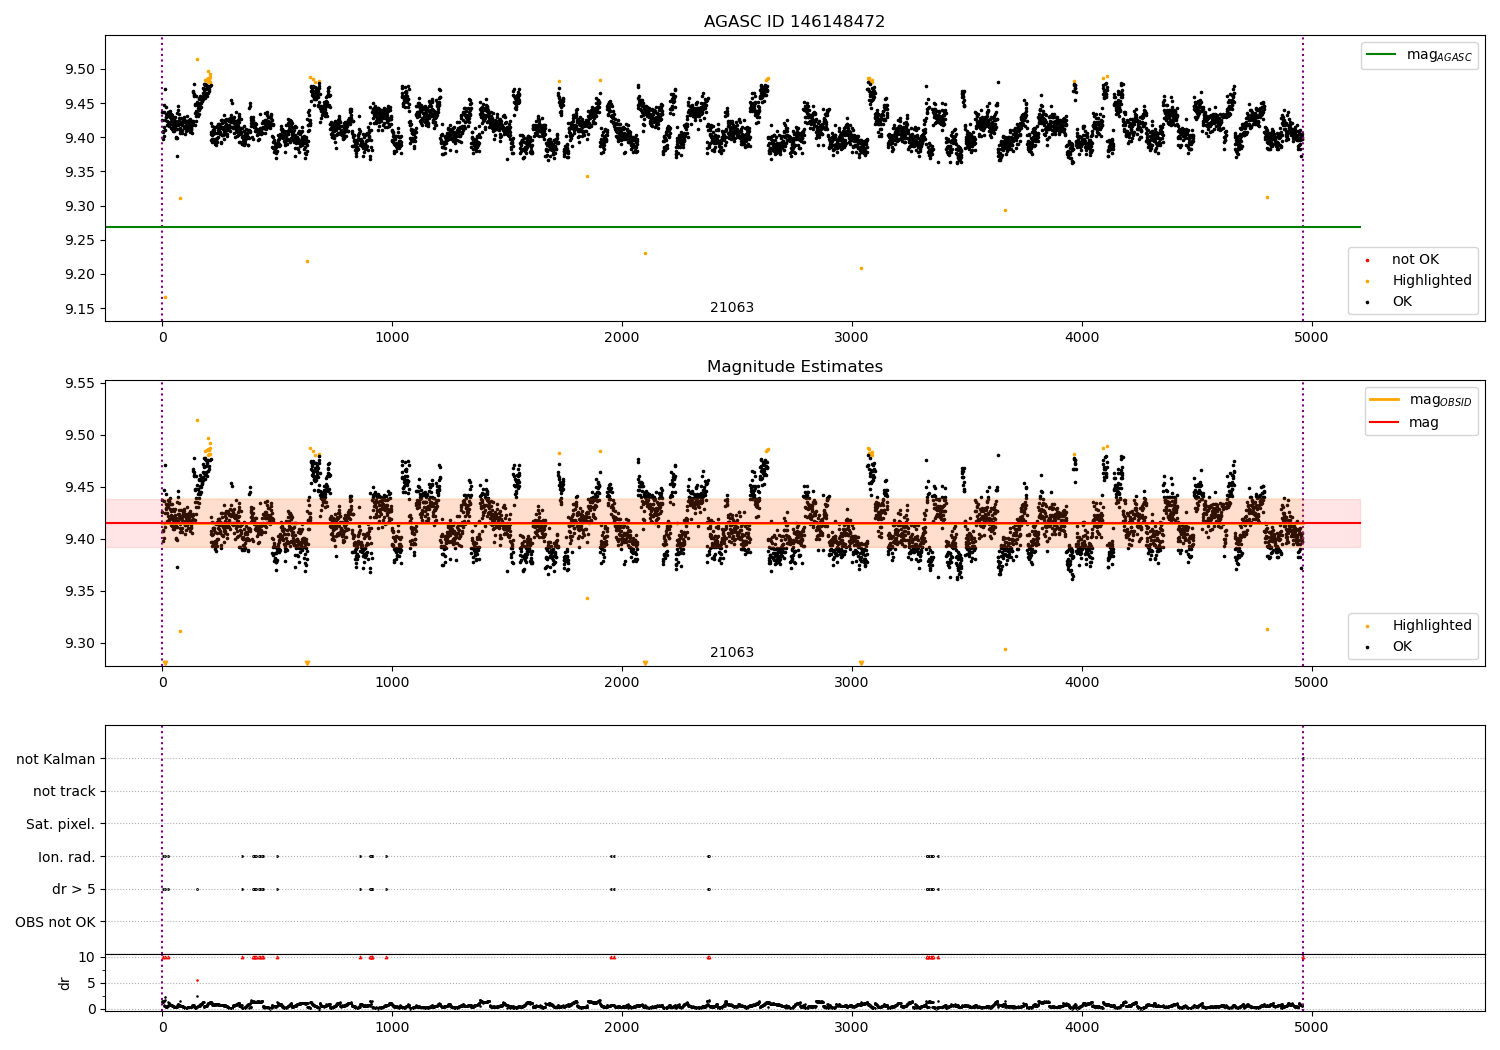
Task: Click x-tick label 5000 under the bottom plot
Action: (1312, 1027)
